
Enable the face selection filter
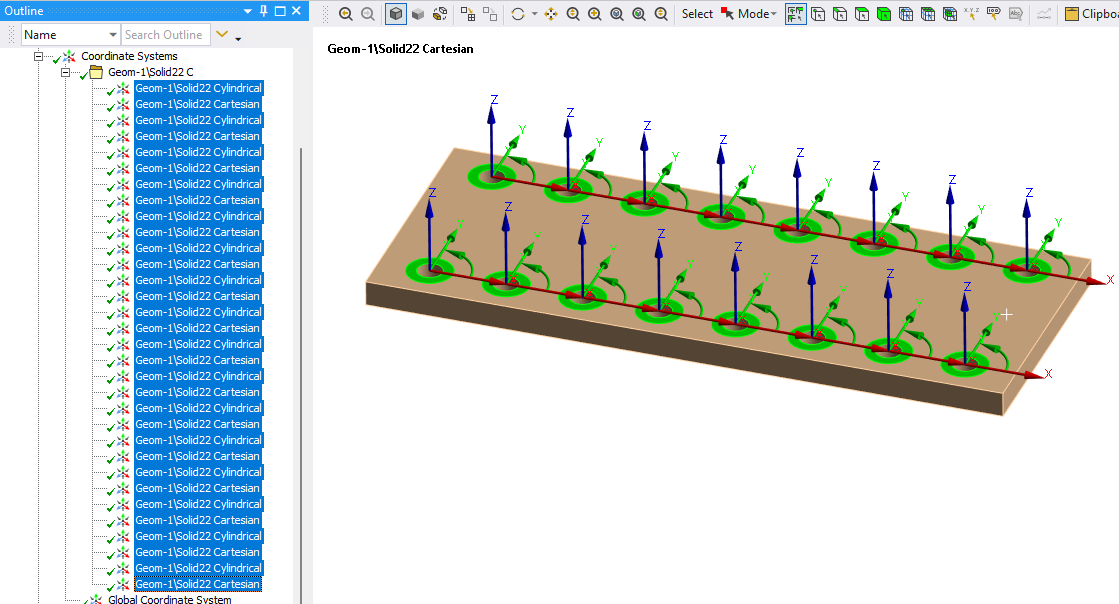862,14
